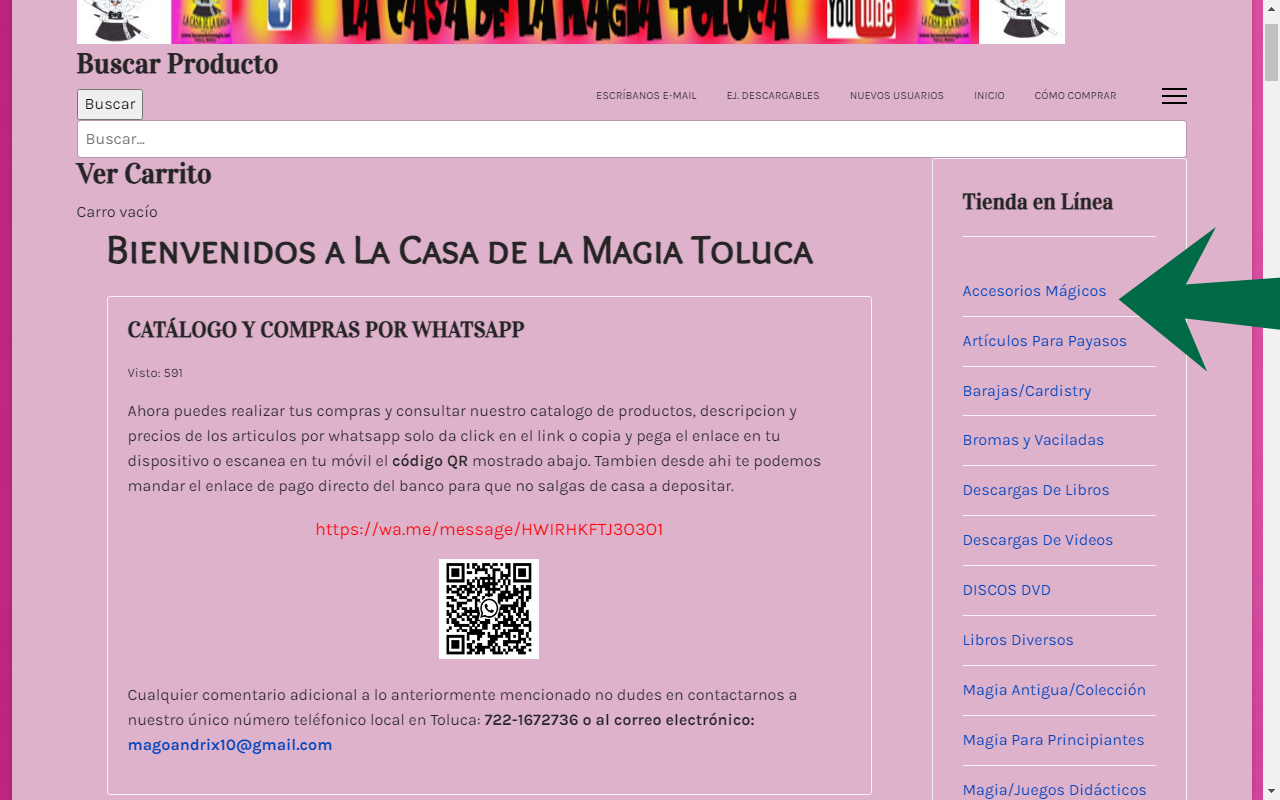Click the magoandrix10@gmail.com email link
This screenshot has height=800, width=1280.
coord(230,745)
